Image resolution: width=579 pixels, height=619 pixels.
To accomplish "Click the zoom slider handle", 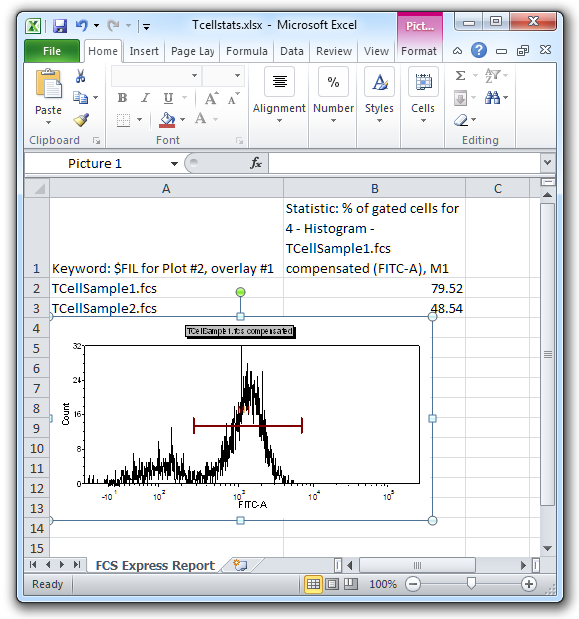I will (x=471, y=583).
